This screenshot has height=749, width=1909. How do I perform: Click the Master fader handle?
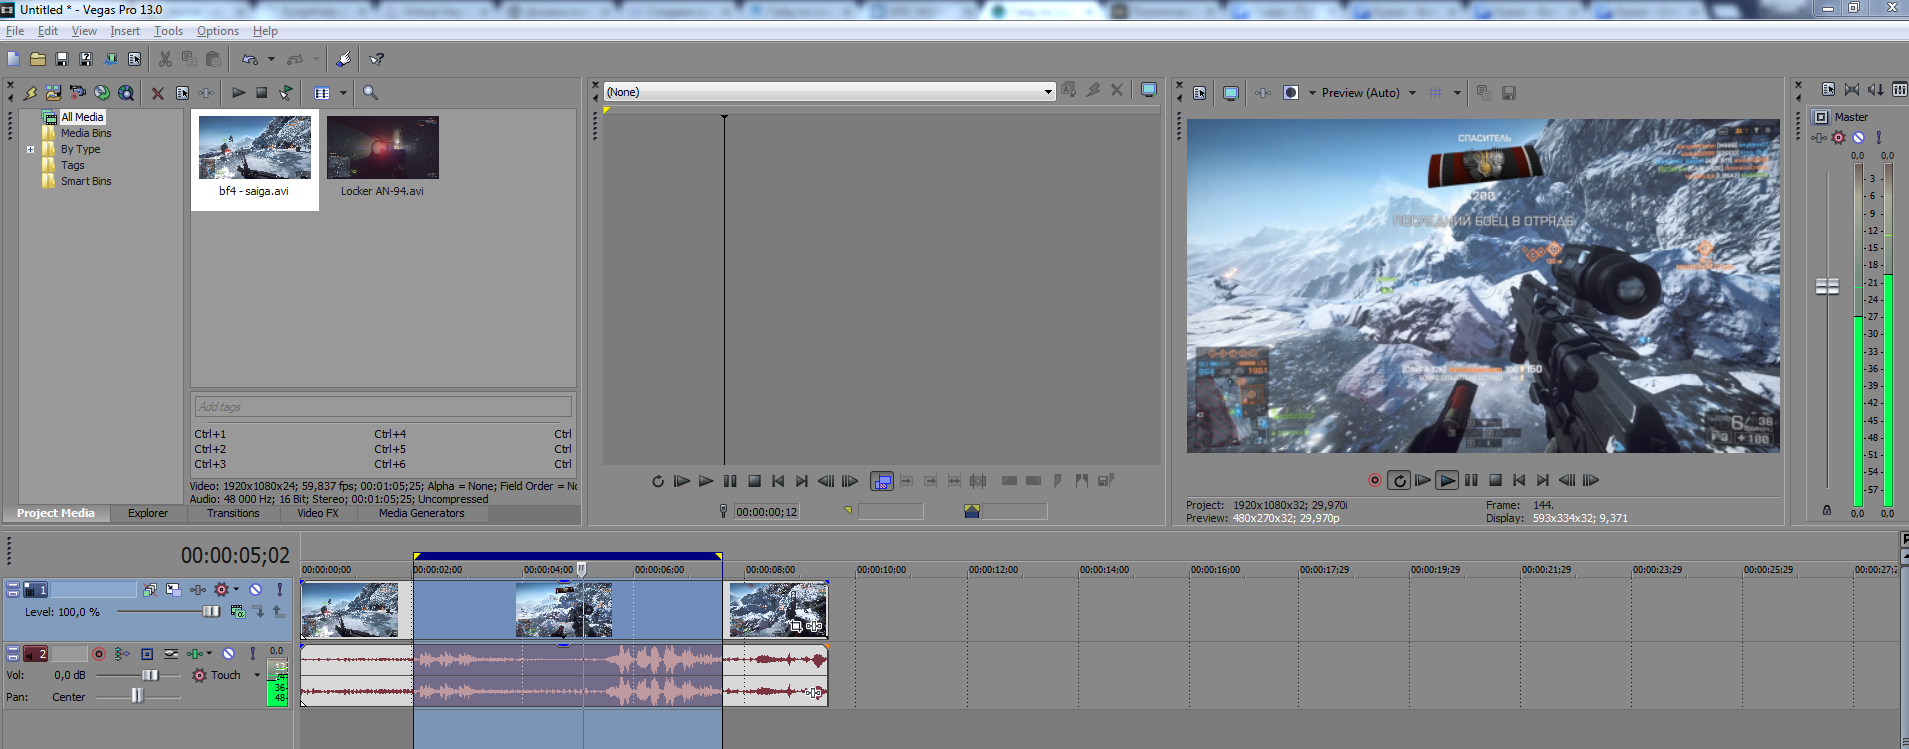[x=1827, y=287]
